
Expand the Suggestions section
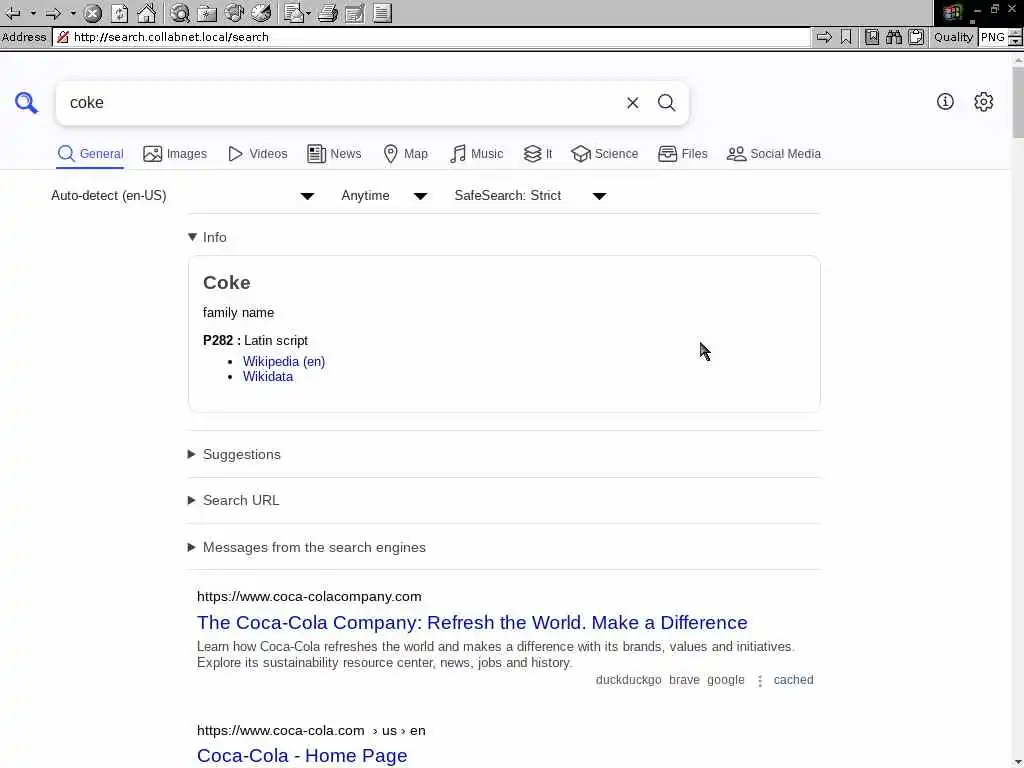234,454
